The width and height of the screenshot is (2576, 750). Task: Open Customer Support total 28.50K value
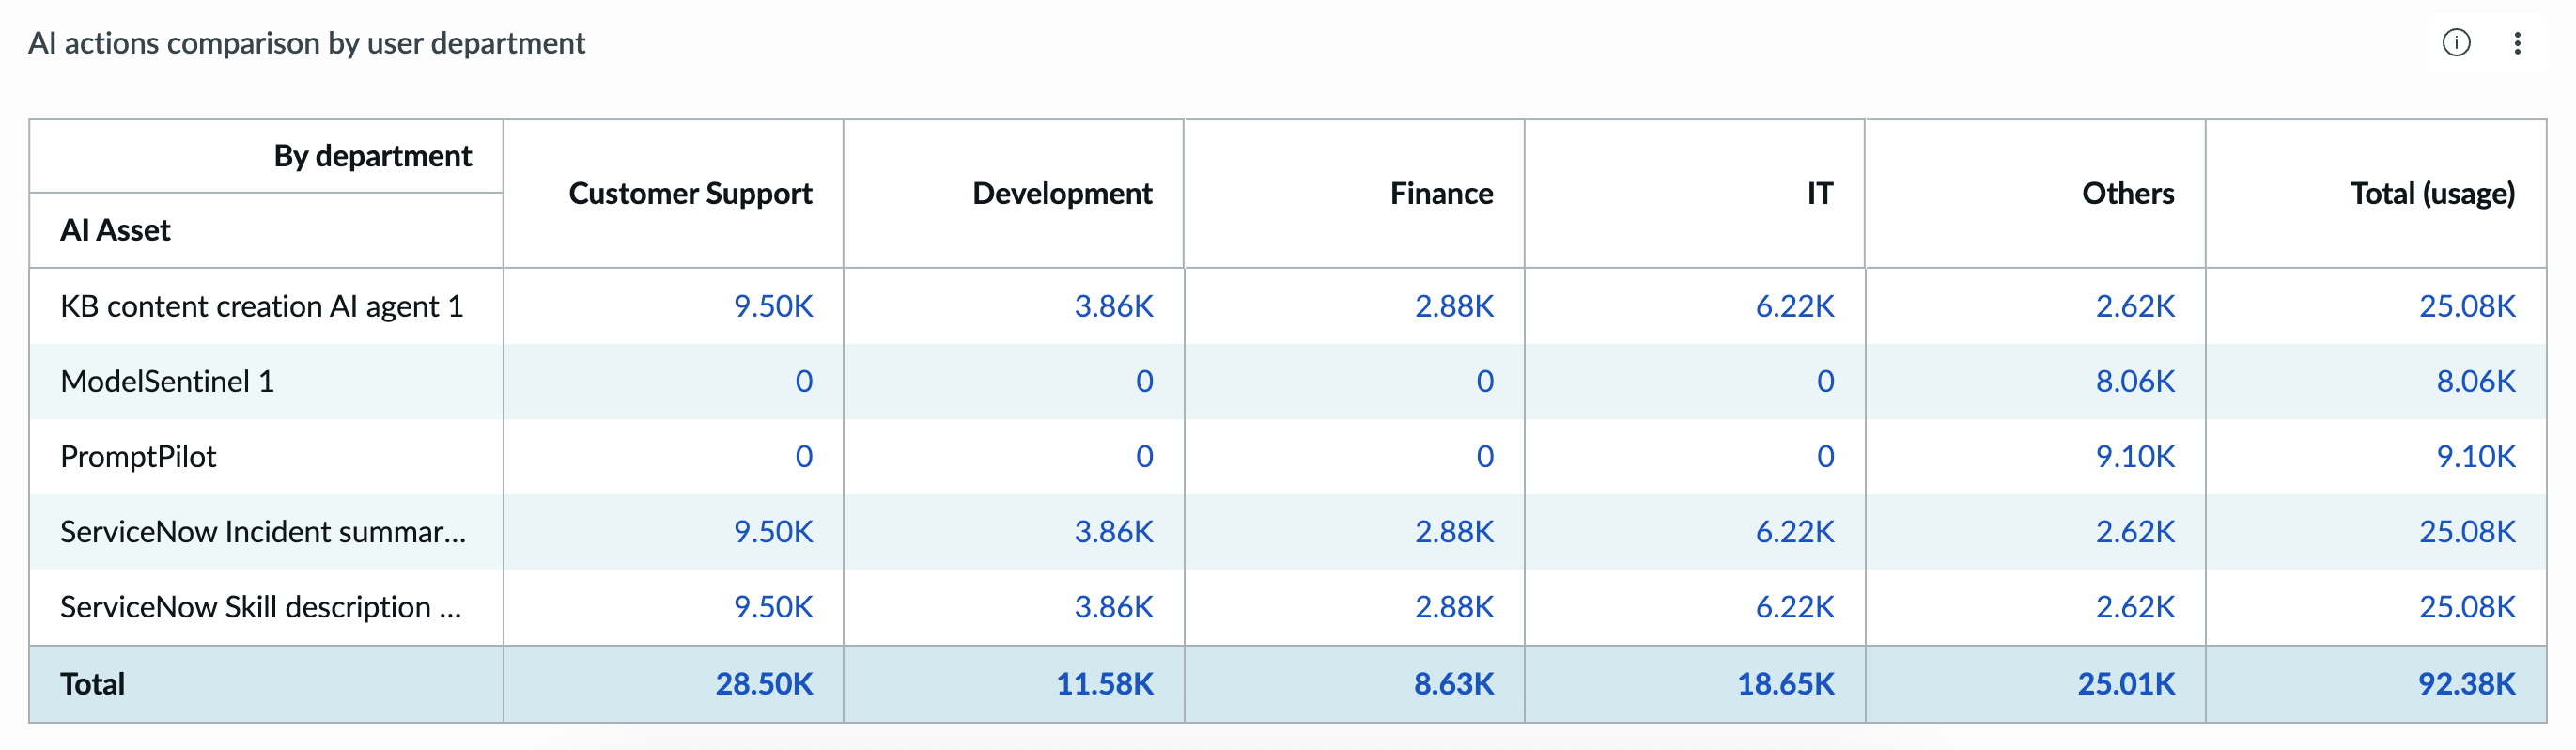(x=764, y=684)
